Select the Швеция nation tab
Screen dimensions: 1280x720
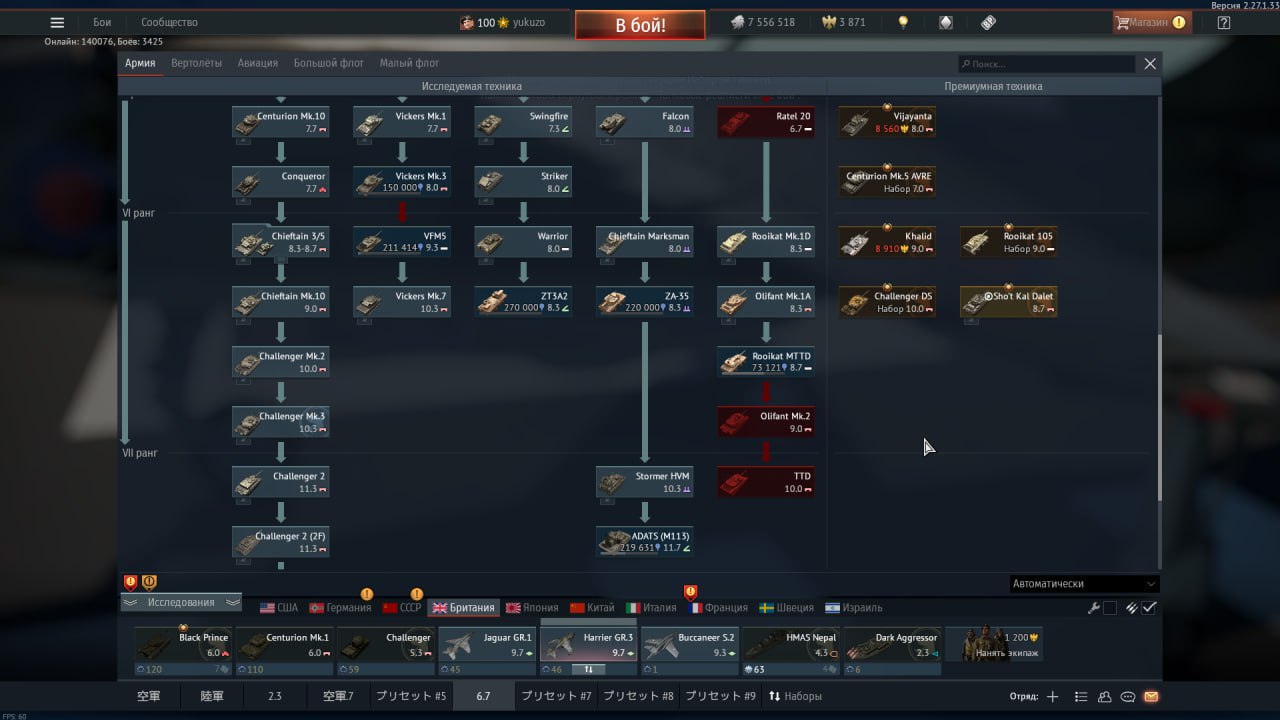(786, 607)
